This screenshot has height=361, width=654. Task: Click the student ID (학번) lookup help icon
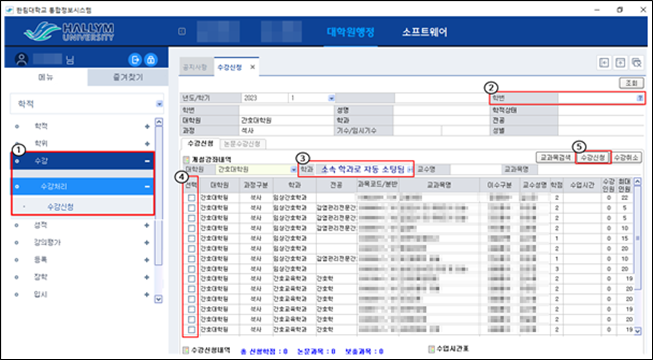tap(640, 98)
